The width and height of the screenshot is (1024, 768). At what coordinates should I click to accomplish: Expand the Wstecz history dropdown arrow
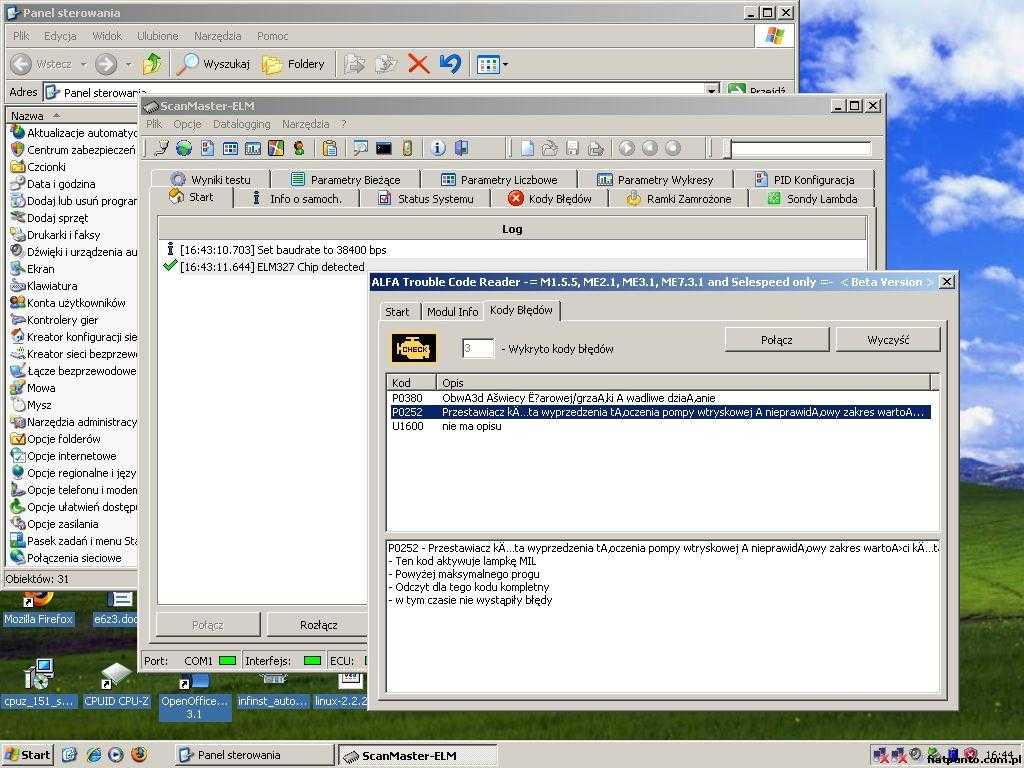pyautogui.click(x=84, y=64)
